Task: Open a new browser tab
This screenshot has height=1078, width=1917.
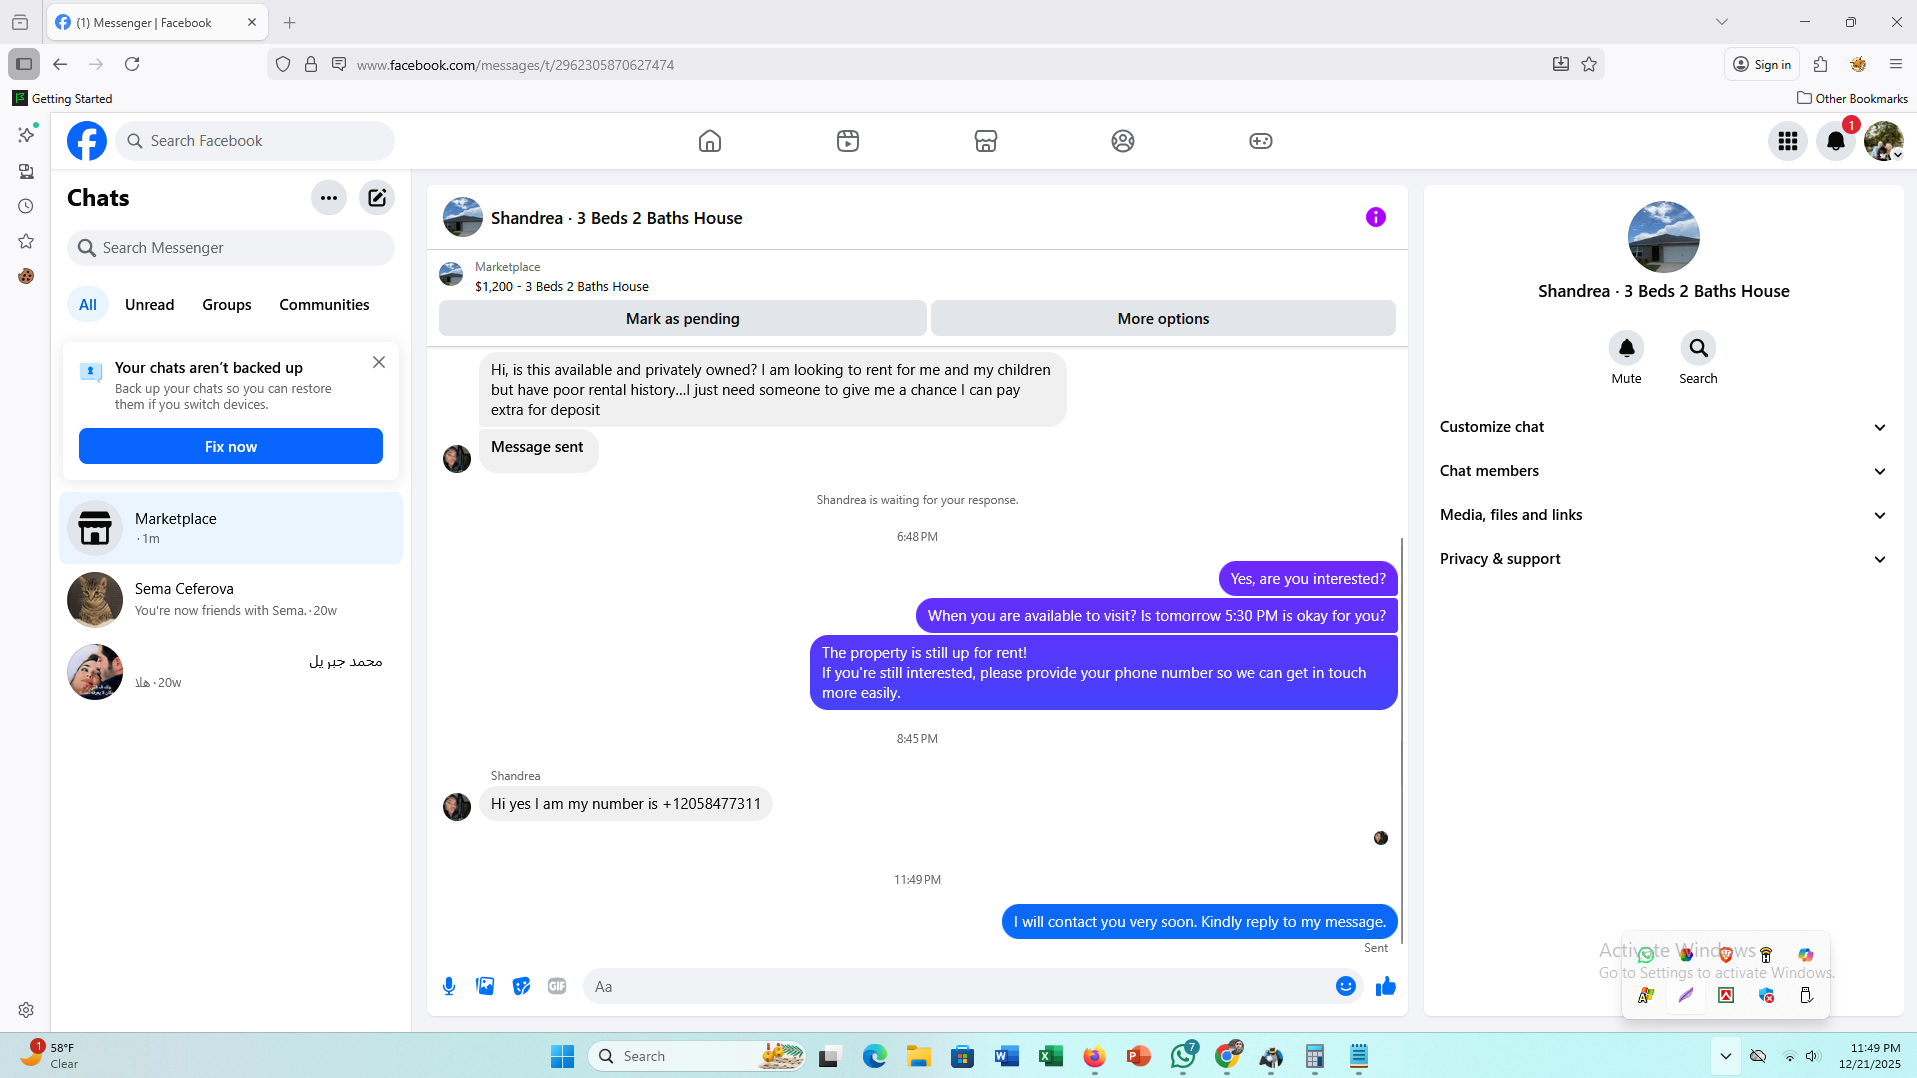Action: pos(290,22)
